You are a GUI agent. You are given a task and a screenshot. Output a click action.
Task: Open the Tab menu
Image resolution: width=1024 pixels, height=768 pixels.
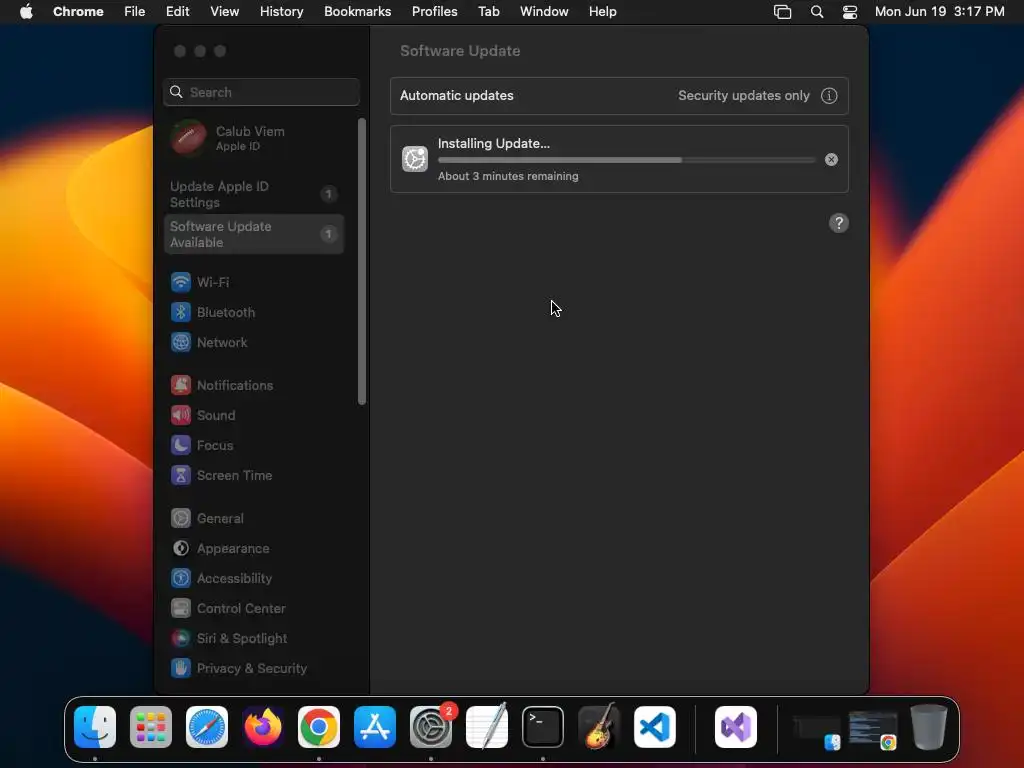pos(488,12)
